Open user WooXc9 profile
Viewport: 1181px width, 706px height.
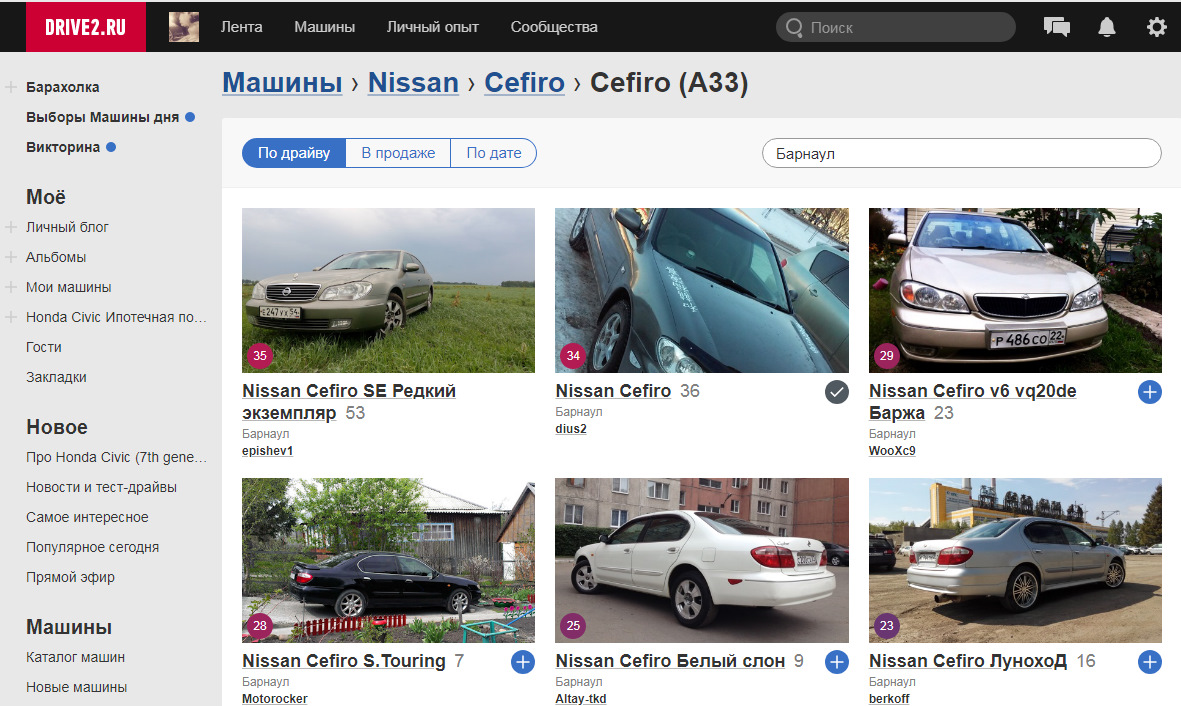893,451
